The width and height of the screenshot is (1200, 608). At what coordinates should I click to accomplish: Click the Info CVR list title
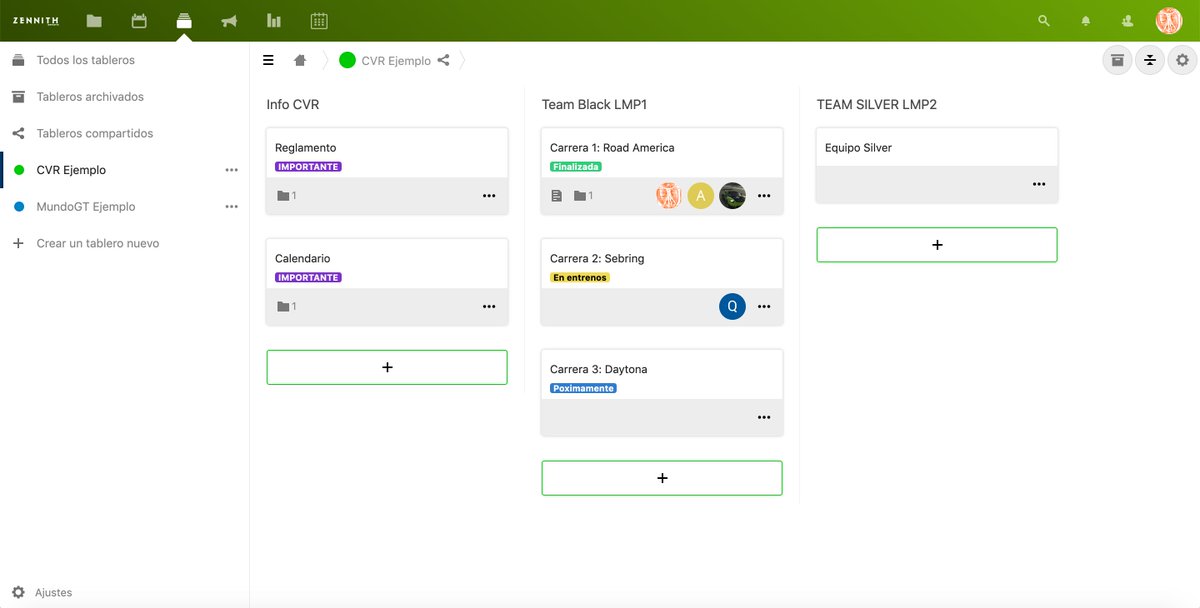coord(293,104)
